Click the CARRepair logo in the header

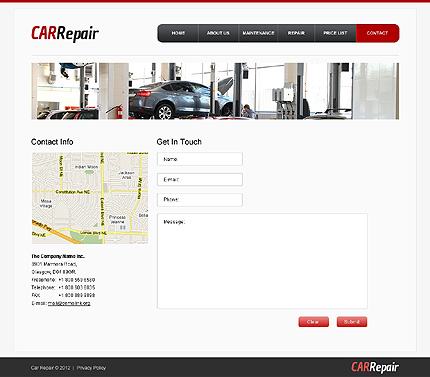tap(65, 34)
